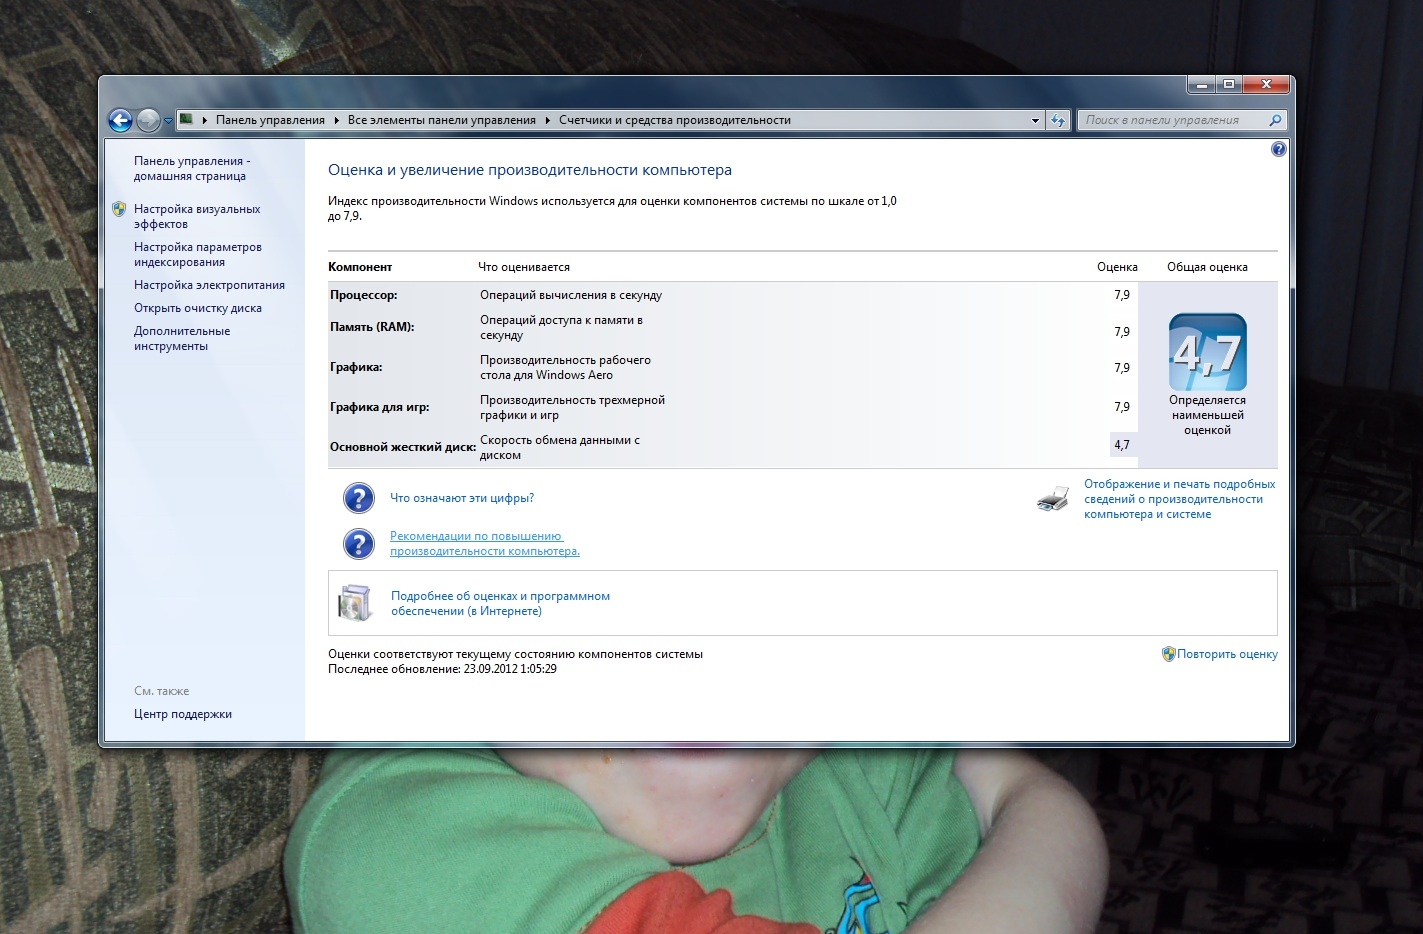Viewport: 1423px width, 934px height.
Task: Click the blue Back arrow button
Action: coord(120,121)
